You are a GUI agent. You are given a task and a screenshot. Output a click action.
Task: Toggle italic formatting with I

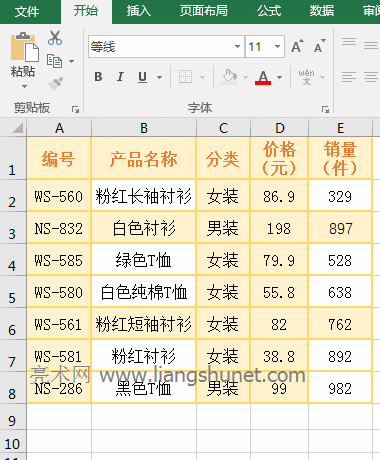pos(120,77)
